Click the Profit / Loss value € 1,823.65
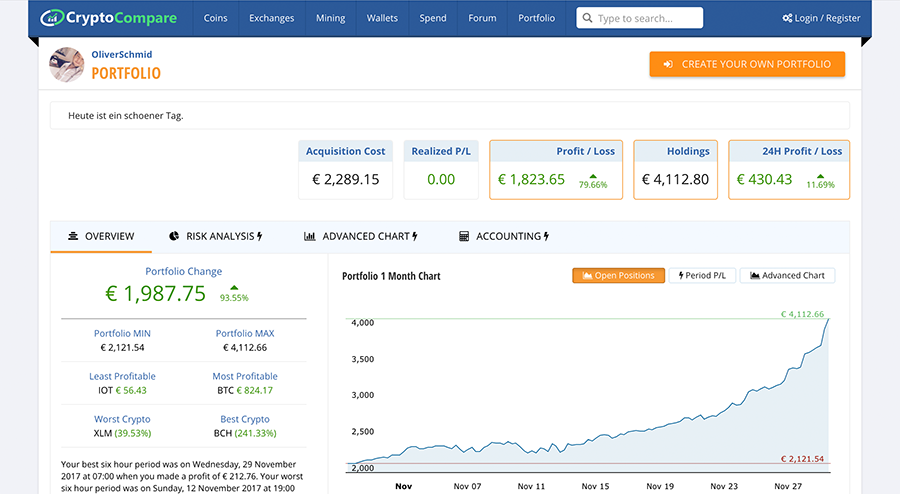Viewport: 900px width, 494px height. [532, 180]
